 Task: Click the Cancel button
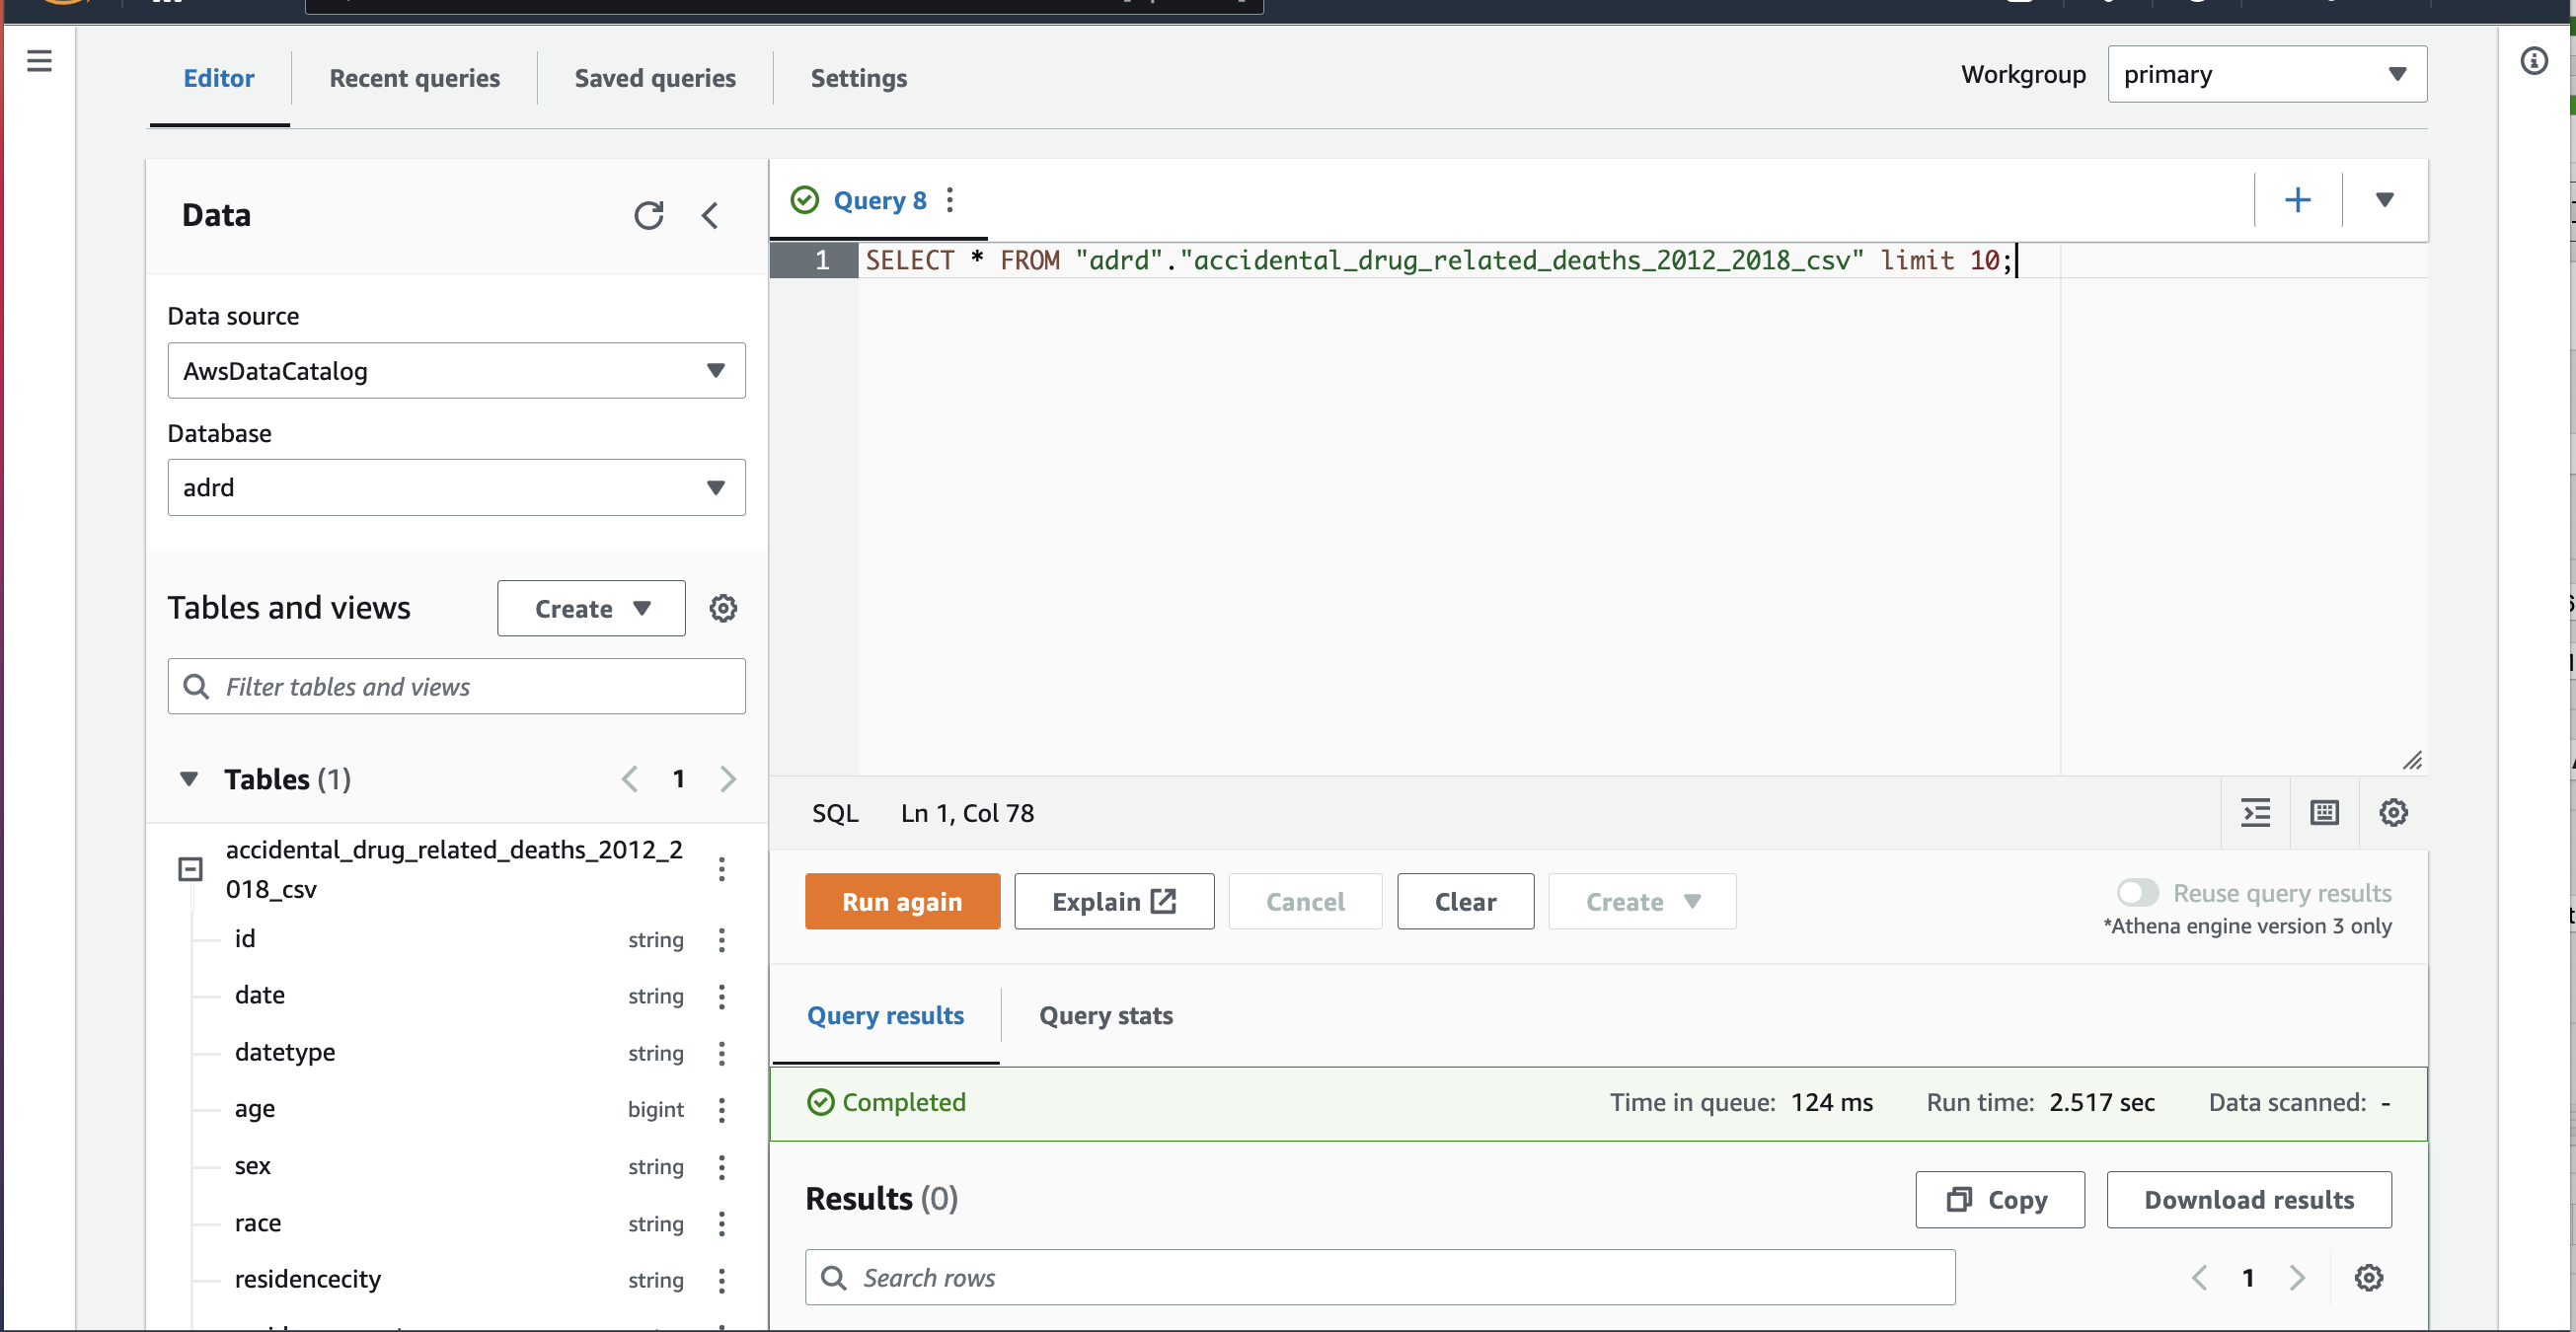tap(1305, 901)
